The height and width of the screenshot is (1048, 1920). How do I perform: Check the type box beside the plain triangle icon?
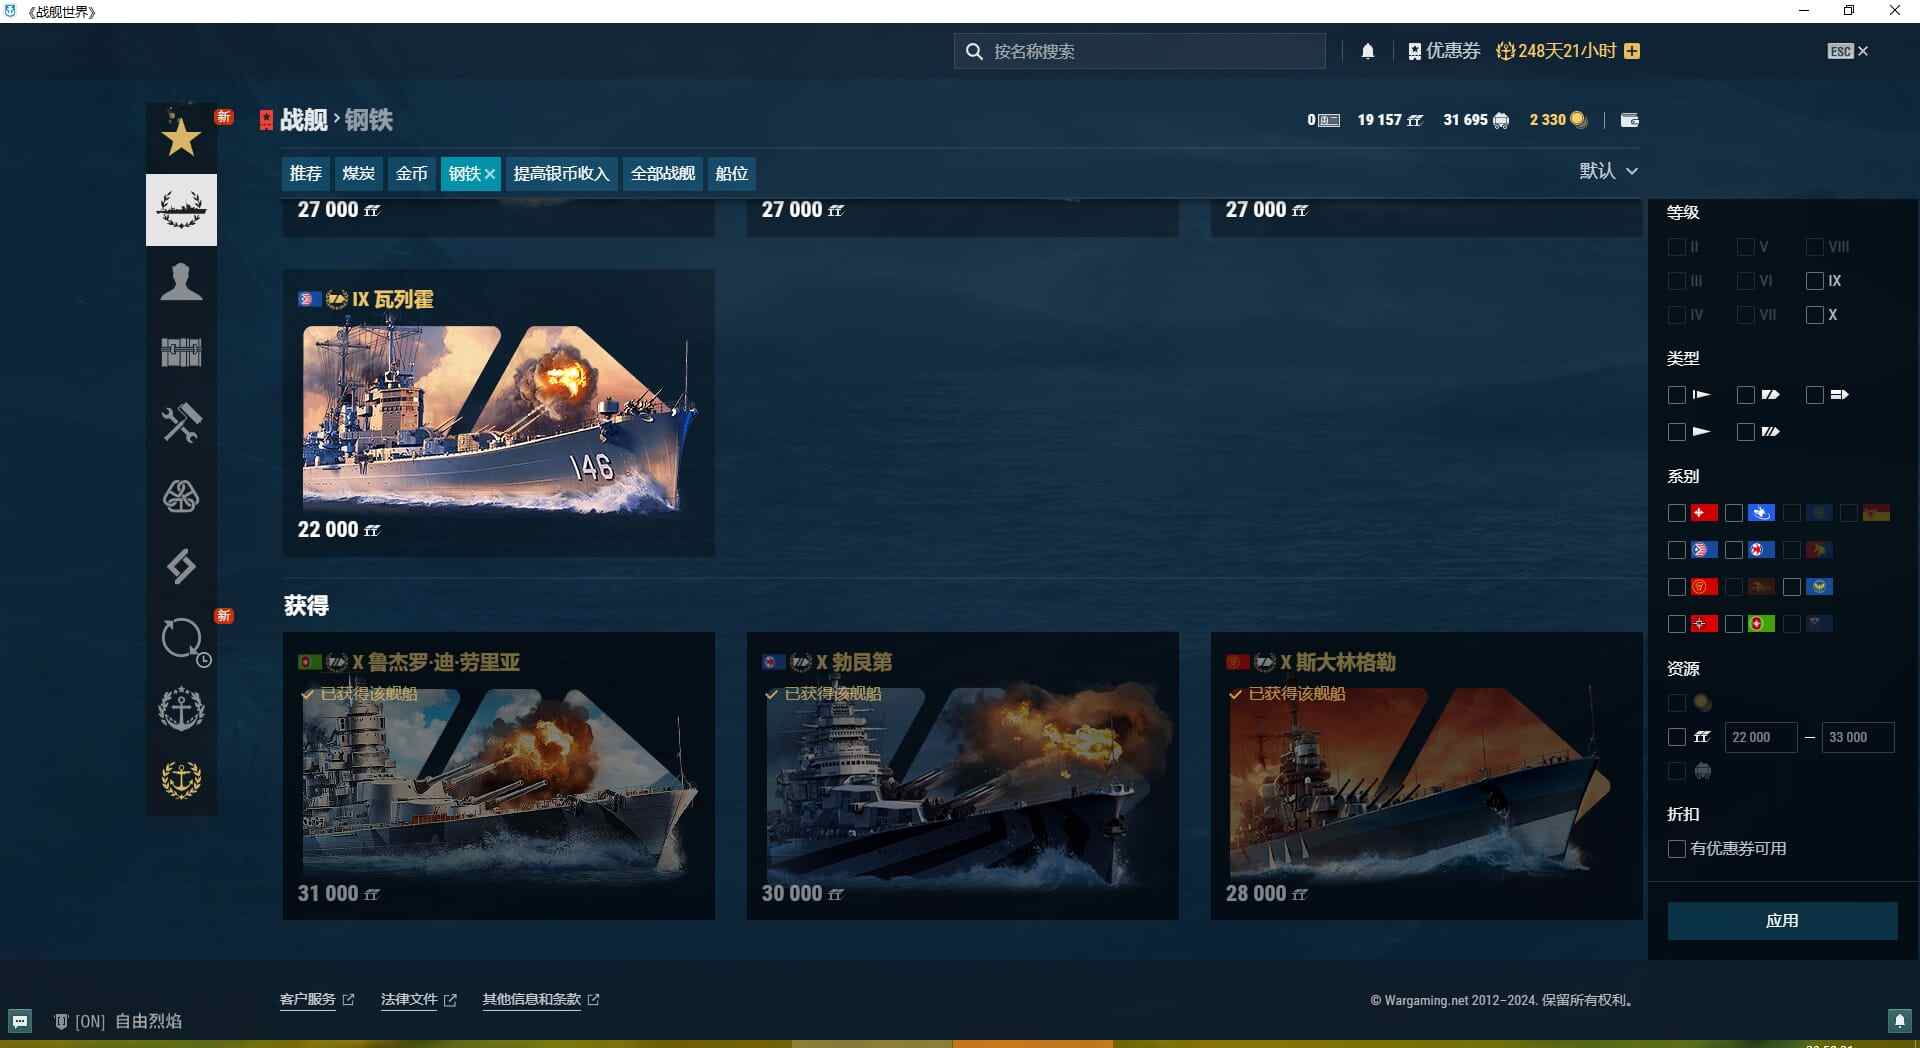coord(1677,432)
